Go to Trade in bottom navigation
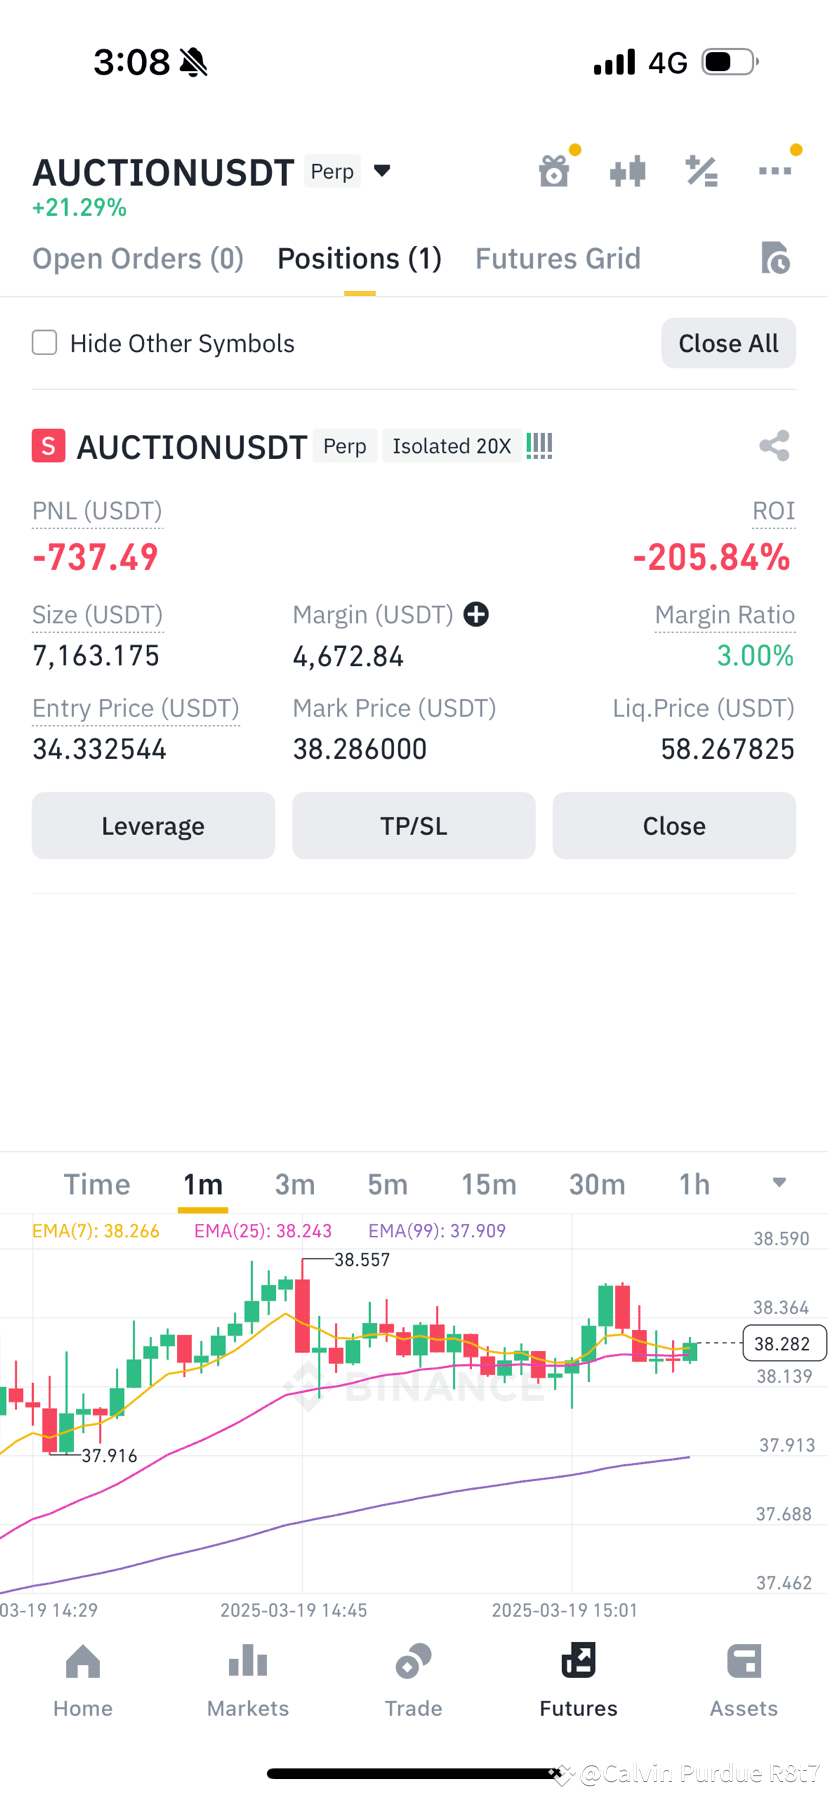 tap(413, 1681)
